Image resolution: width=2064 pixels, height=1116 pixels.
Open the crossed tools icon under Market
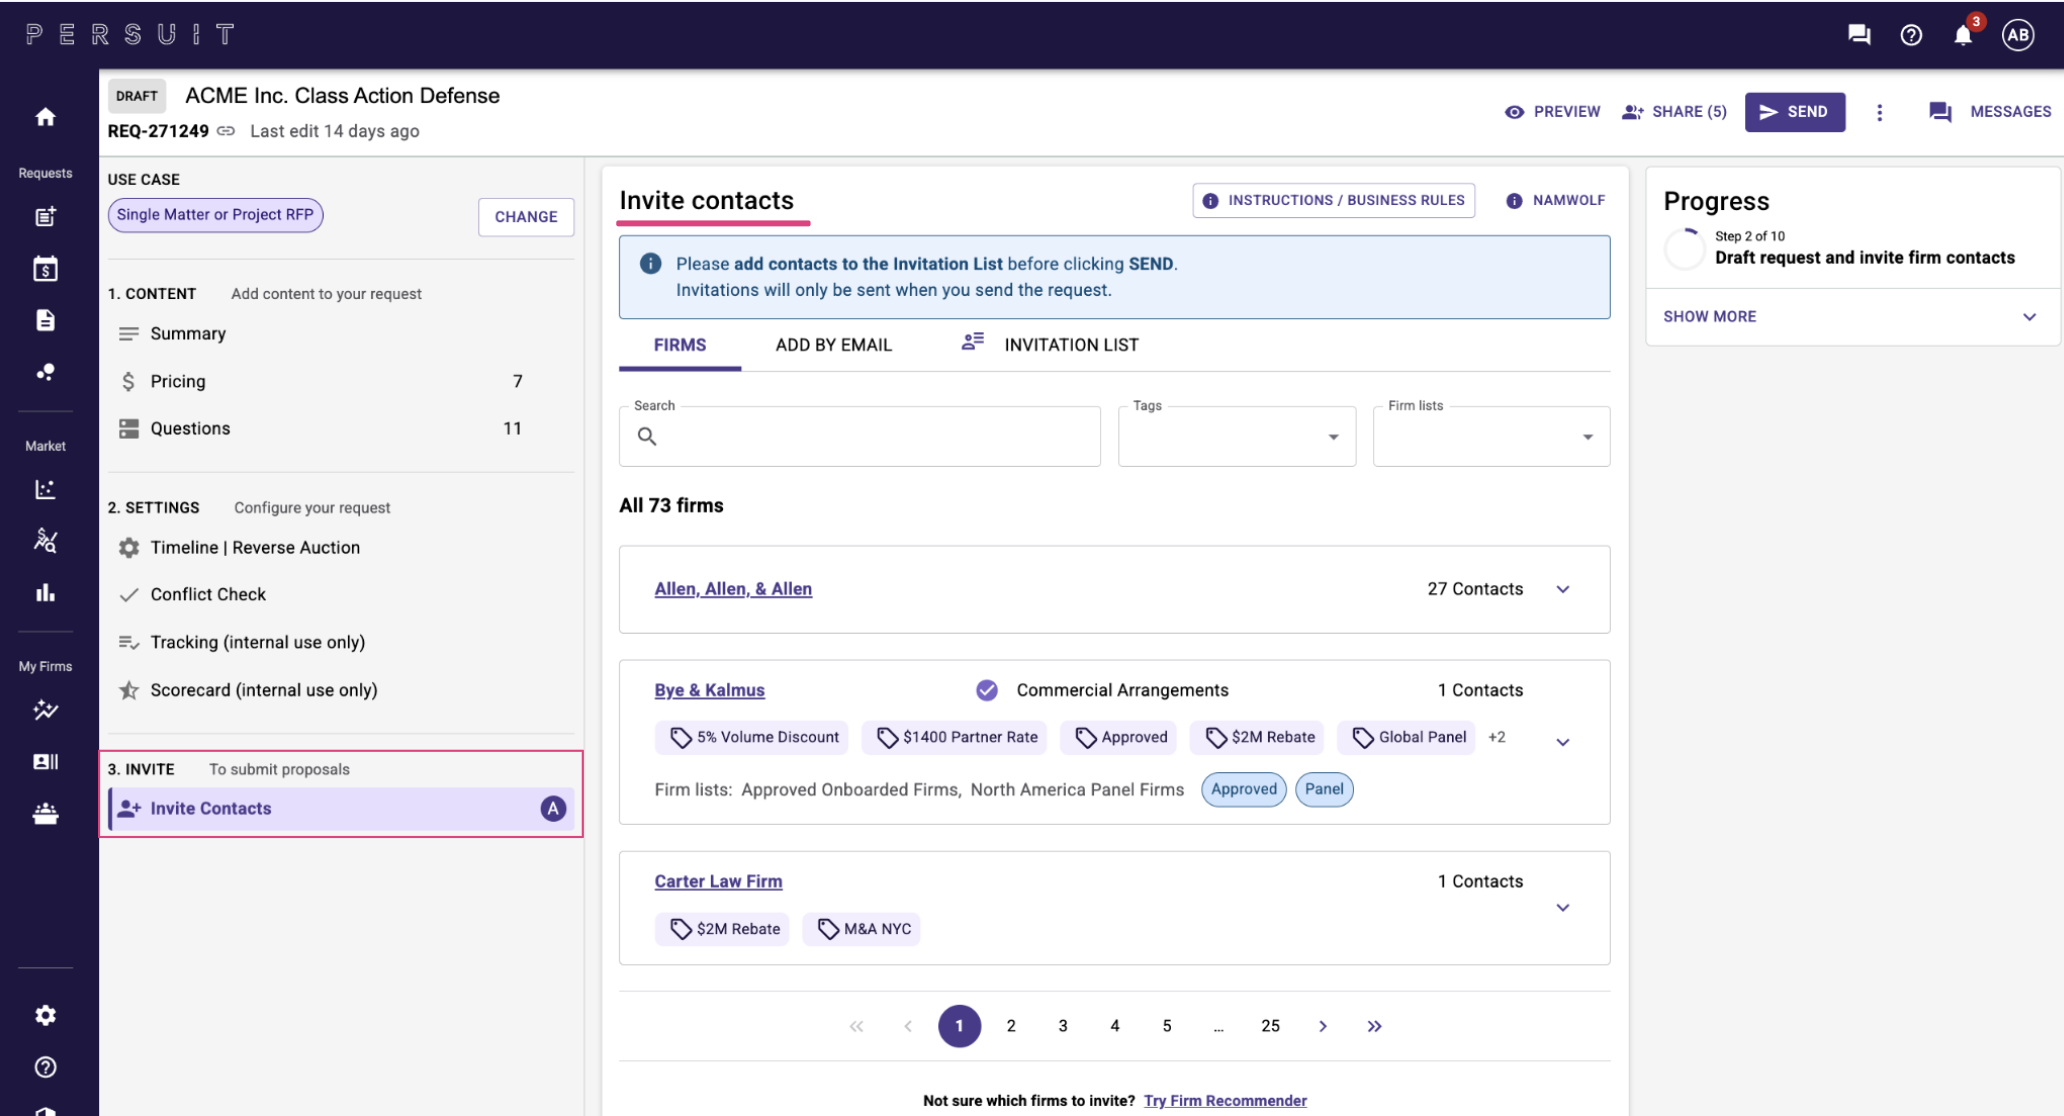point(45,541)
